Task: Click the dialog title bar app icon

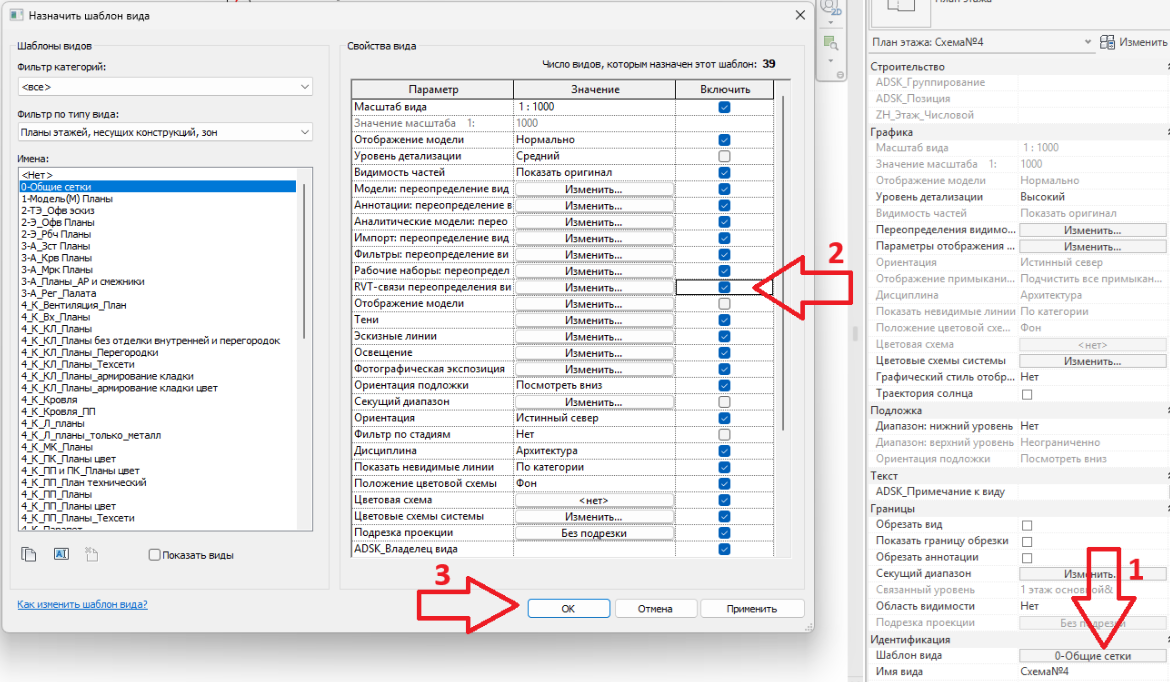Action: (16, 15)
